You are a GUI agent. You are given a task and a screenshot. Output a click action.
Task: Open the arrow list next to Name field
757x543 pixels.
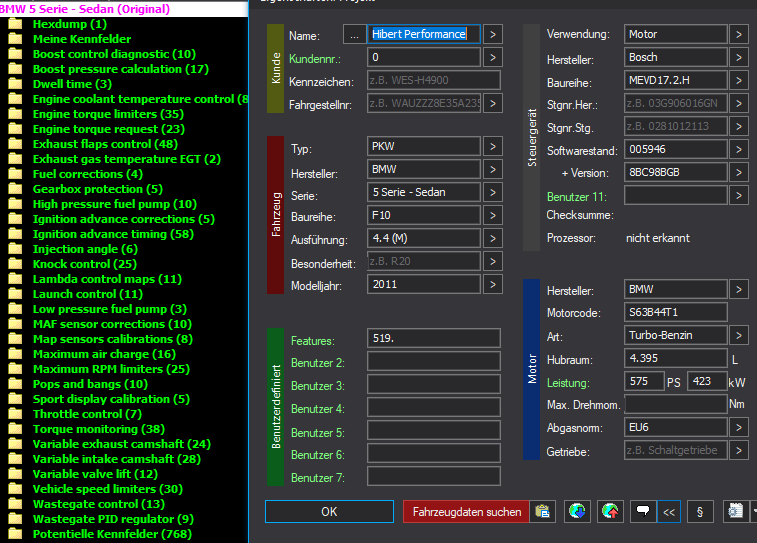(493, 34)
